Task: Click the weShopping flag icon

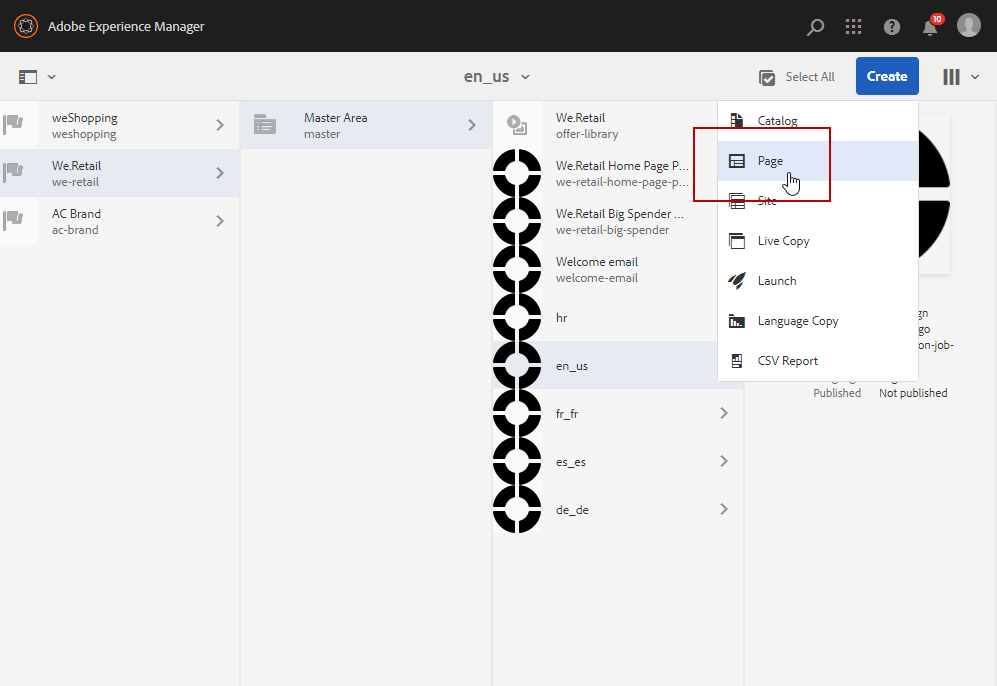Action: (x=13, y=124)
